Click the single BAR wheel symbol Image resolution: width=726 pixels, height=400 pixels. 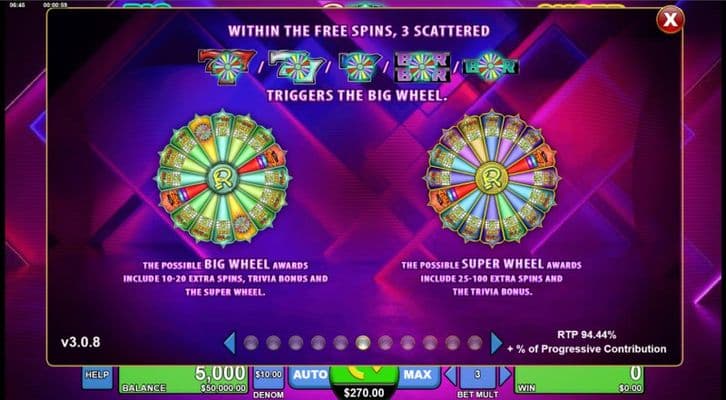point(490,67)
